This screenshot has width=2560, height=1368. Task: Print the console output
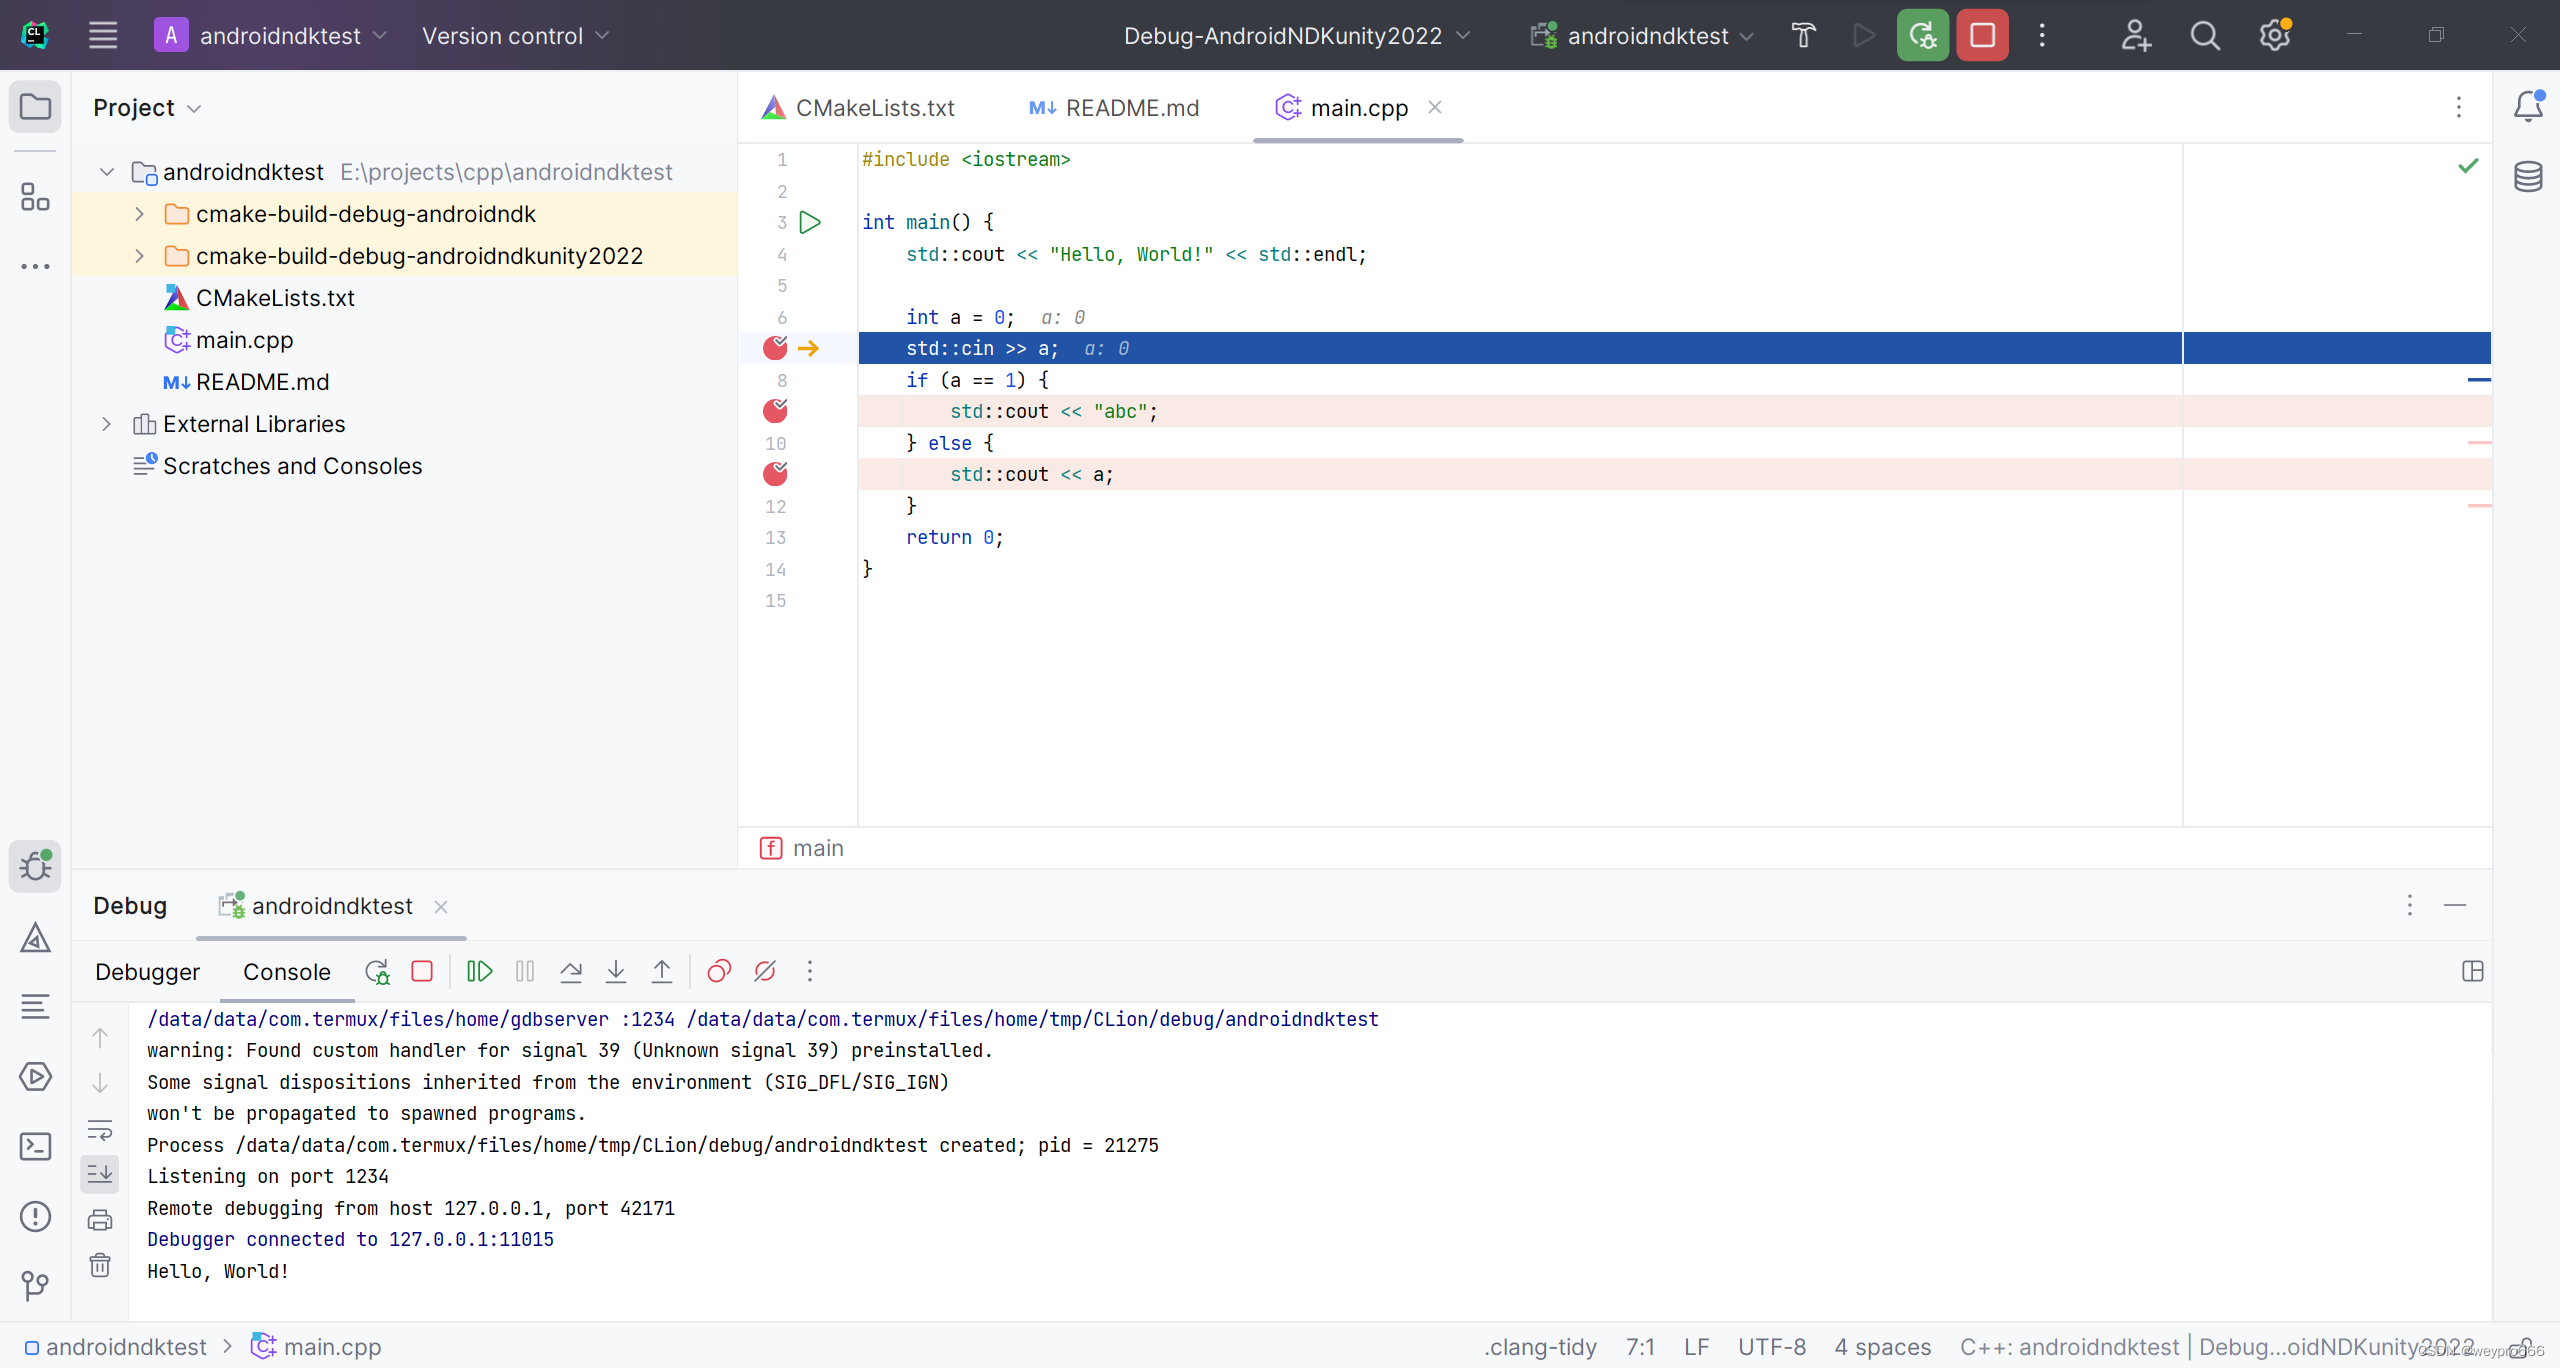[x=100, y=1219]
